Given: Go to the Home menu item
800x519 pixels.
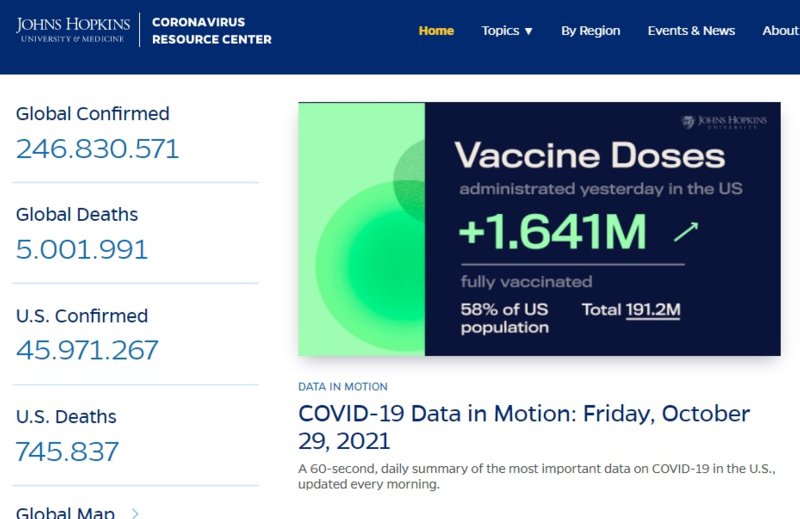Looking at the screenshot, I should coord(436,31).
